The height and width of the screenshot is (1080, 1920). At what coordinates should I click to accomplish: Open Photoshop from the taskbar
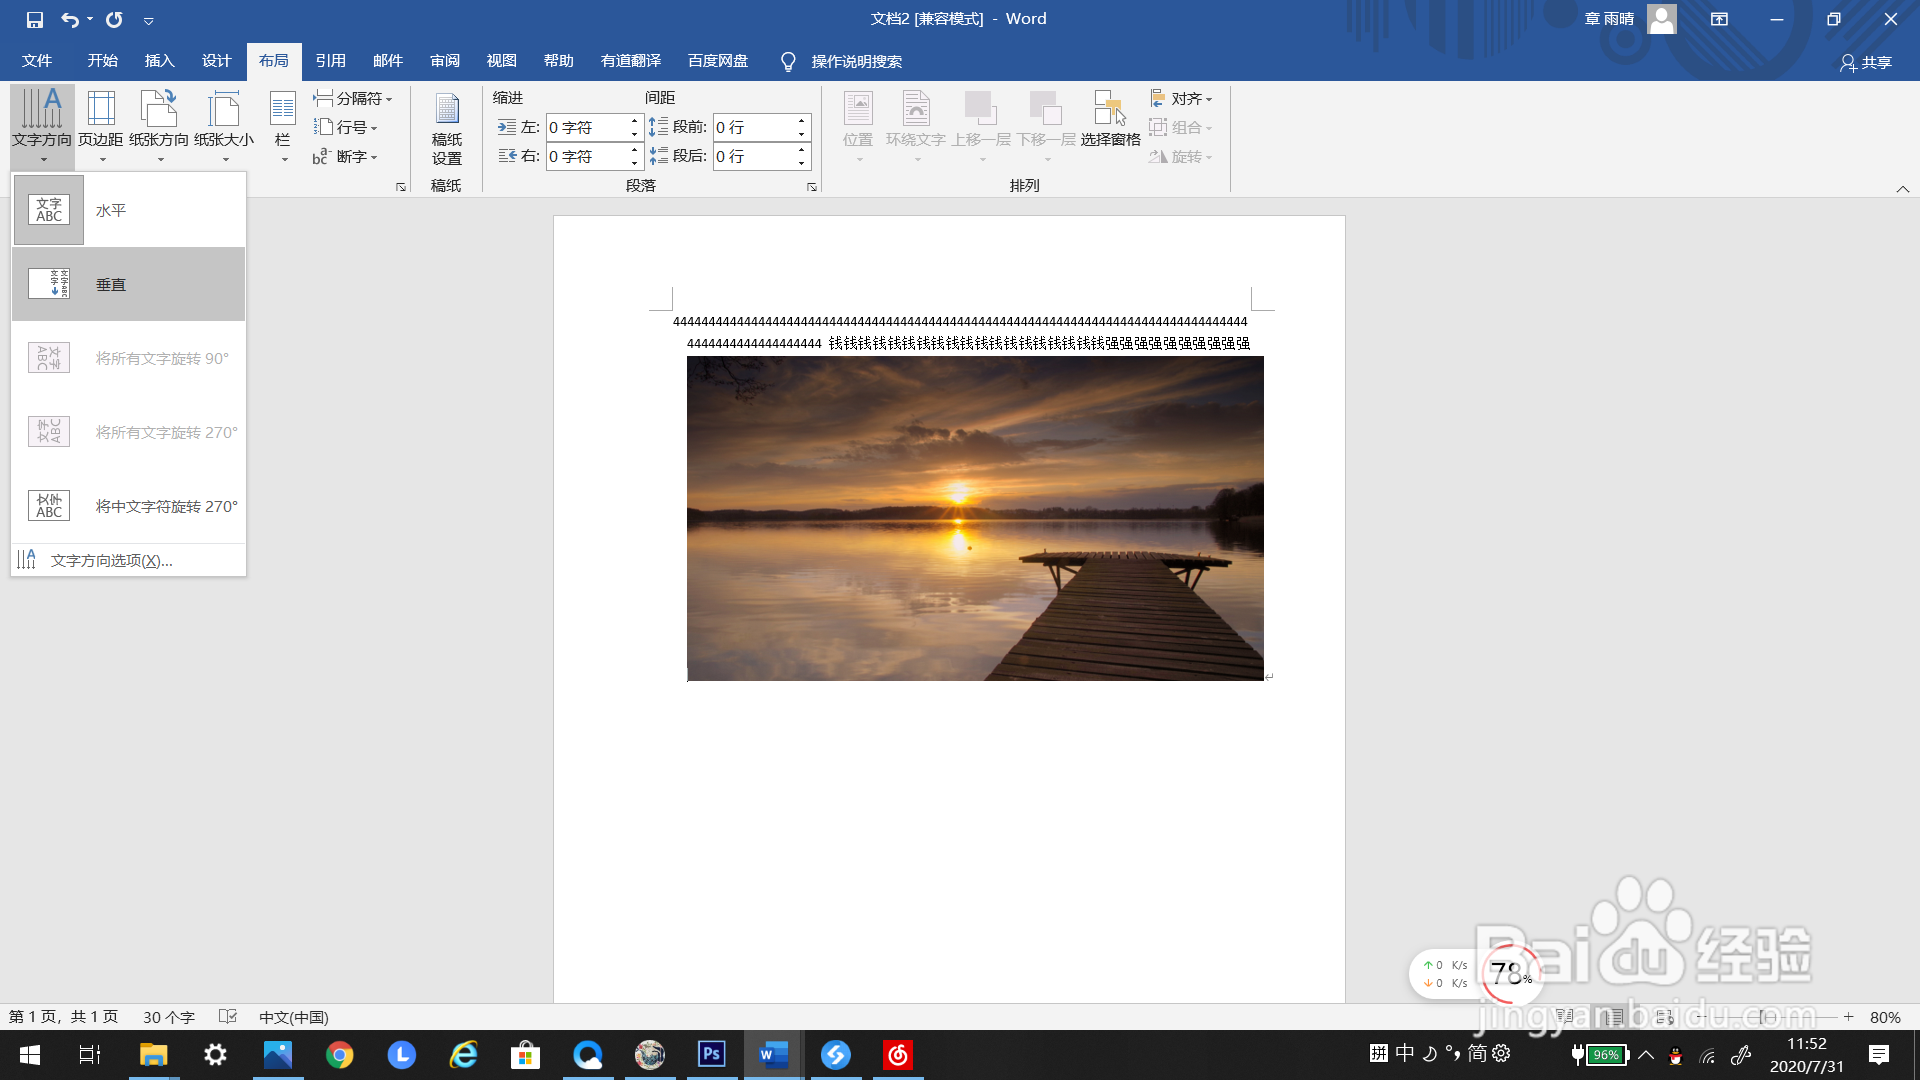711,1054
